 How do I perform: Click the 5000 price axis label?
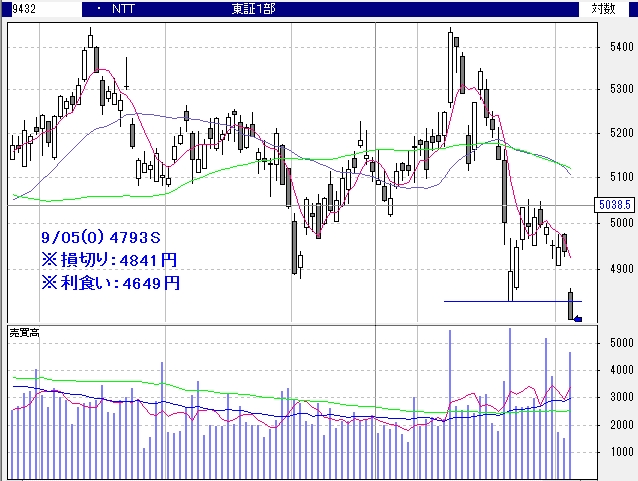pyautogui.click(x=610, y=223)
